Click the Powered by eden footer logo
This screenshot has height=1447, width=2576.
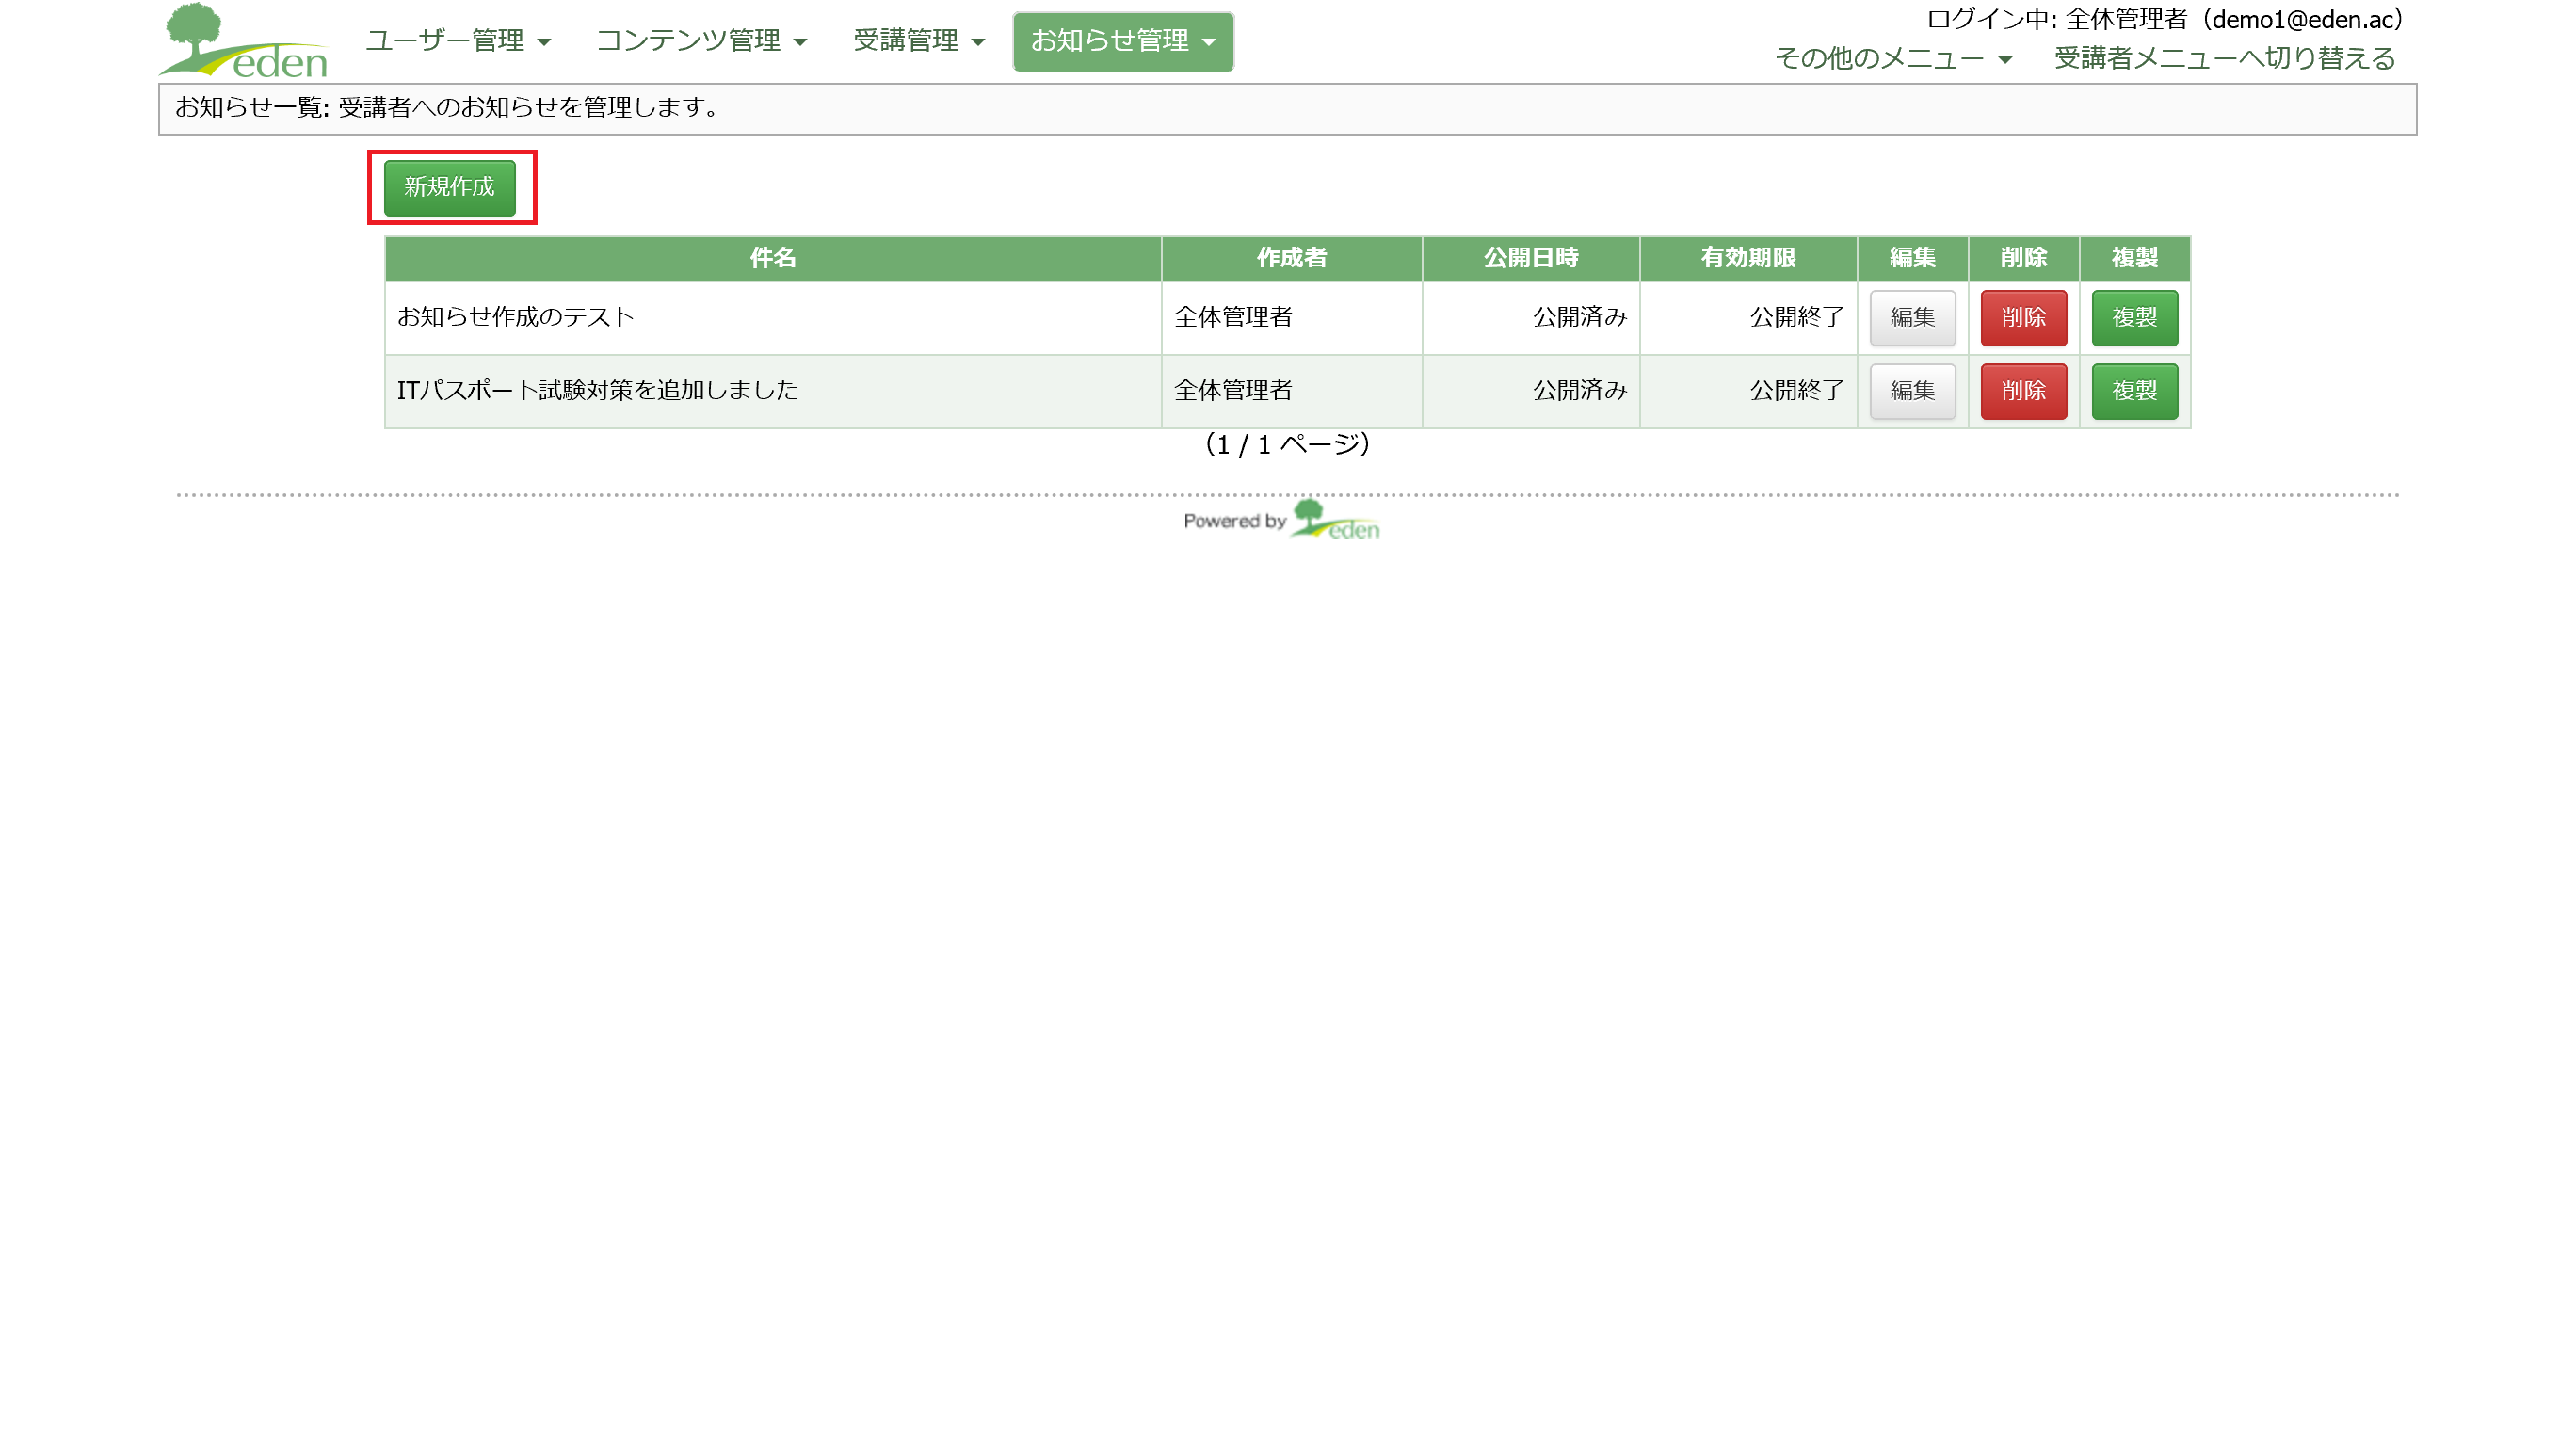(x=1282, y=520)
